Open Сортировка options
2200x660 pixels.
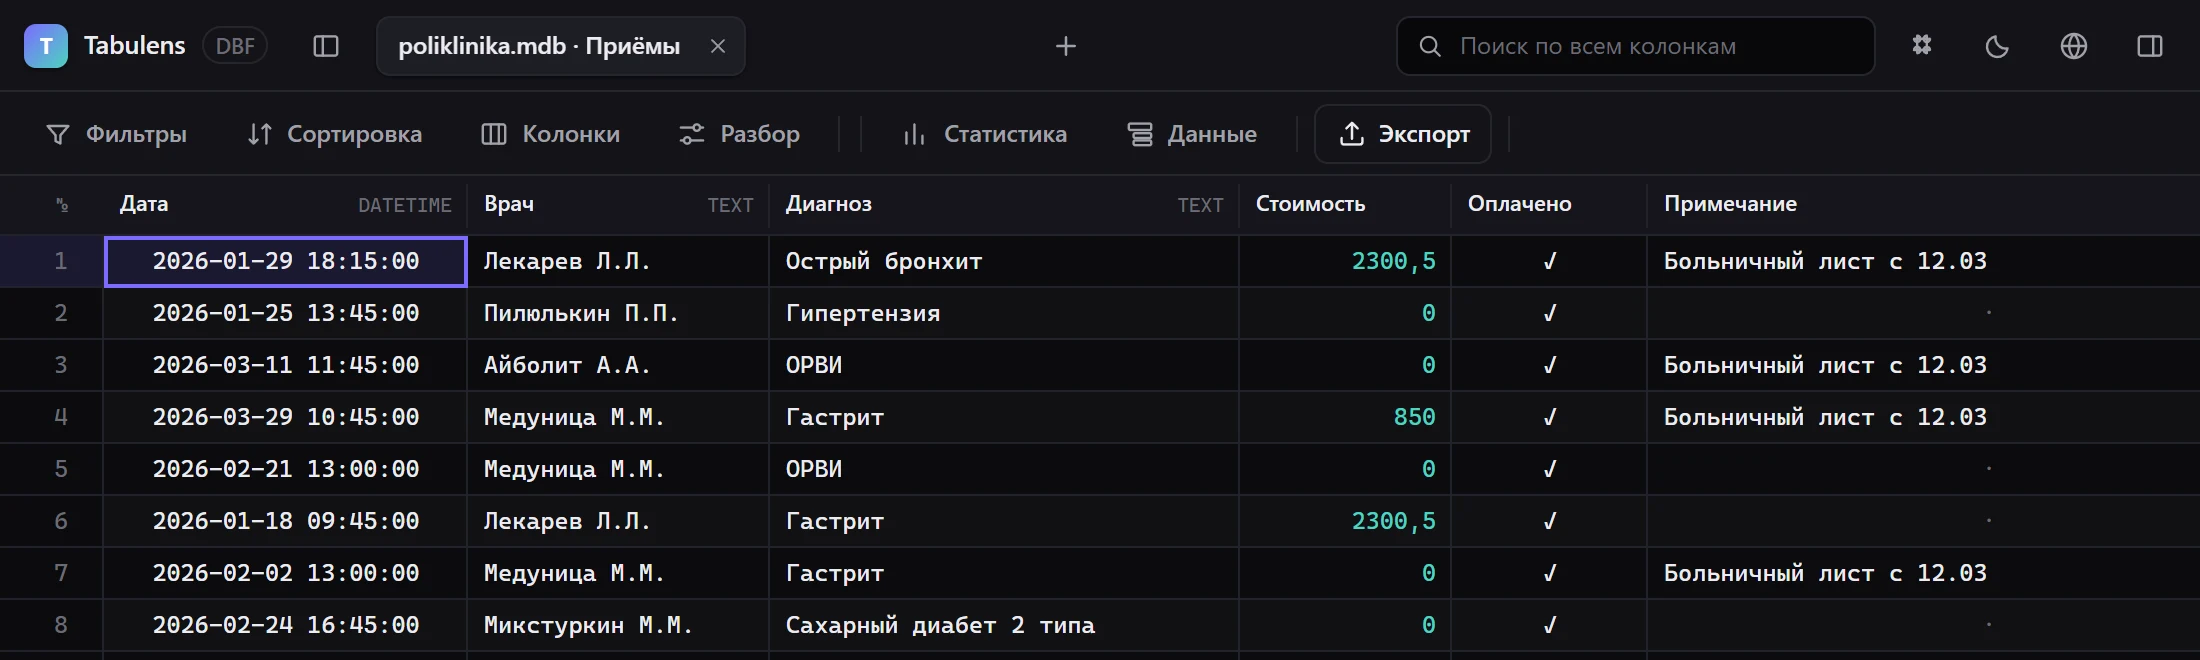pos(335,134)
